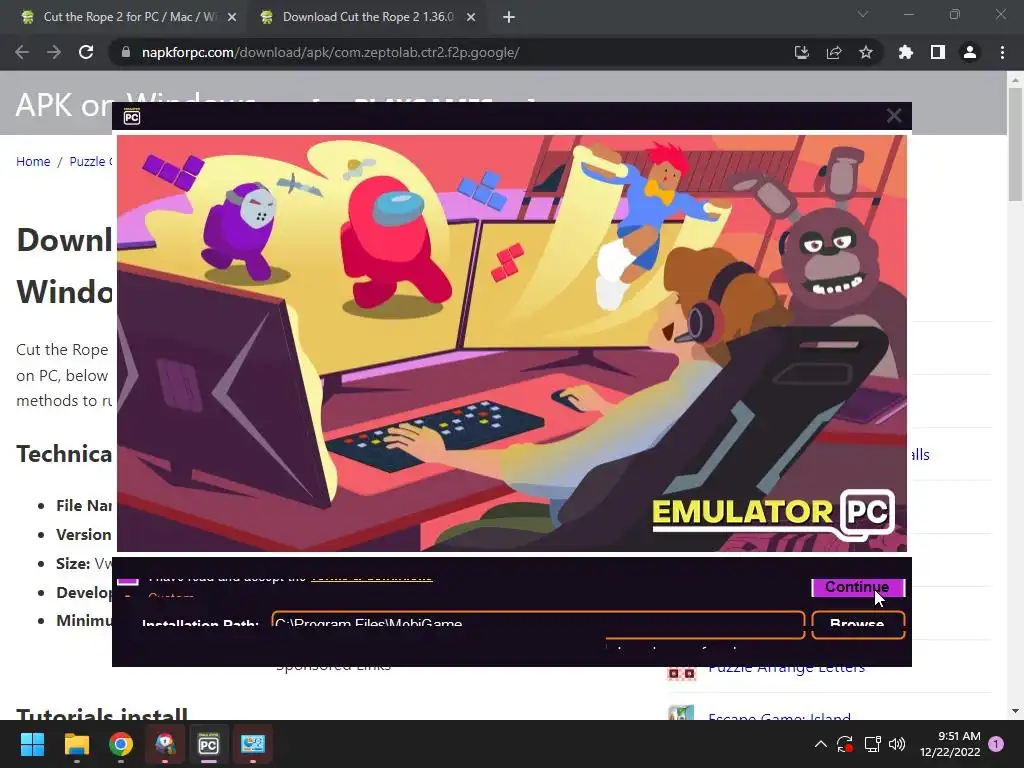Open the Escape Game: Island link

pyautogui.click(x=779, y=716)
